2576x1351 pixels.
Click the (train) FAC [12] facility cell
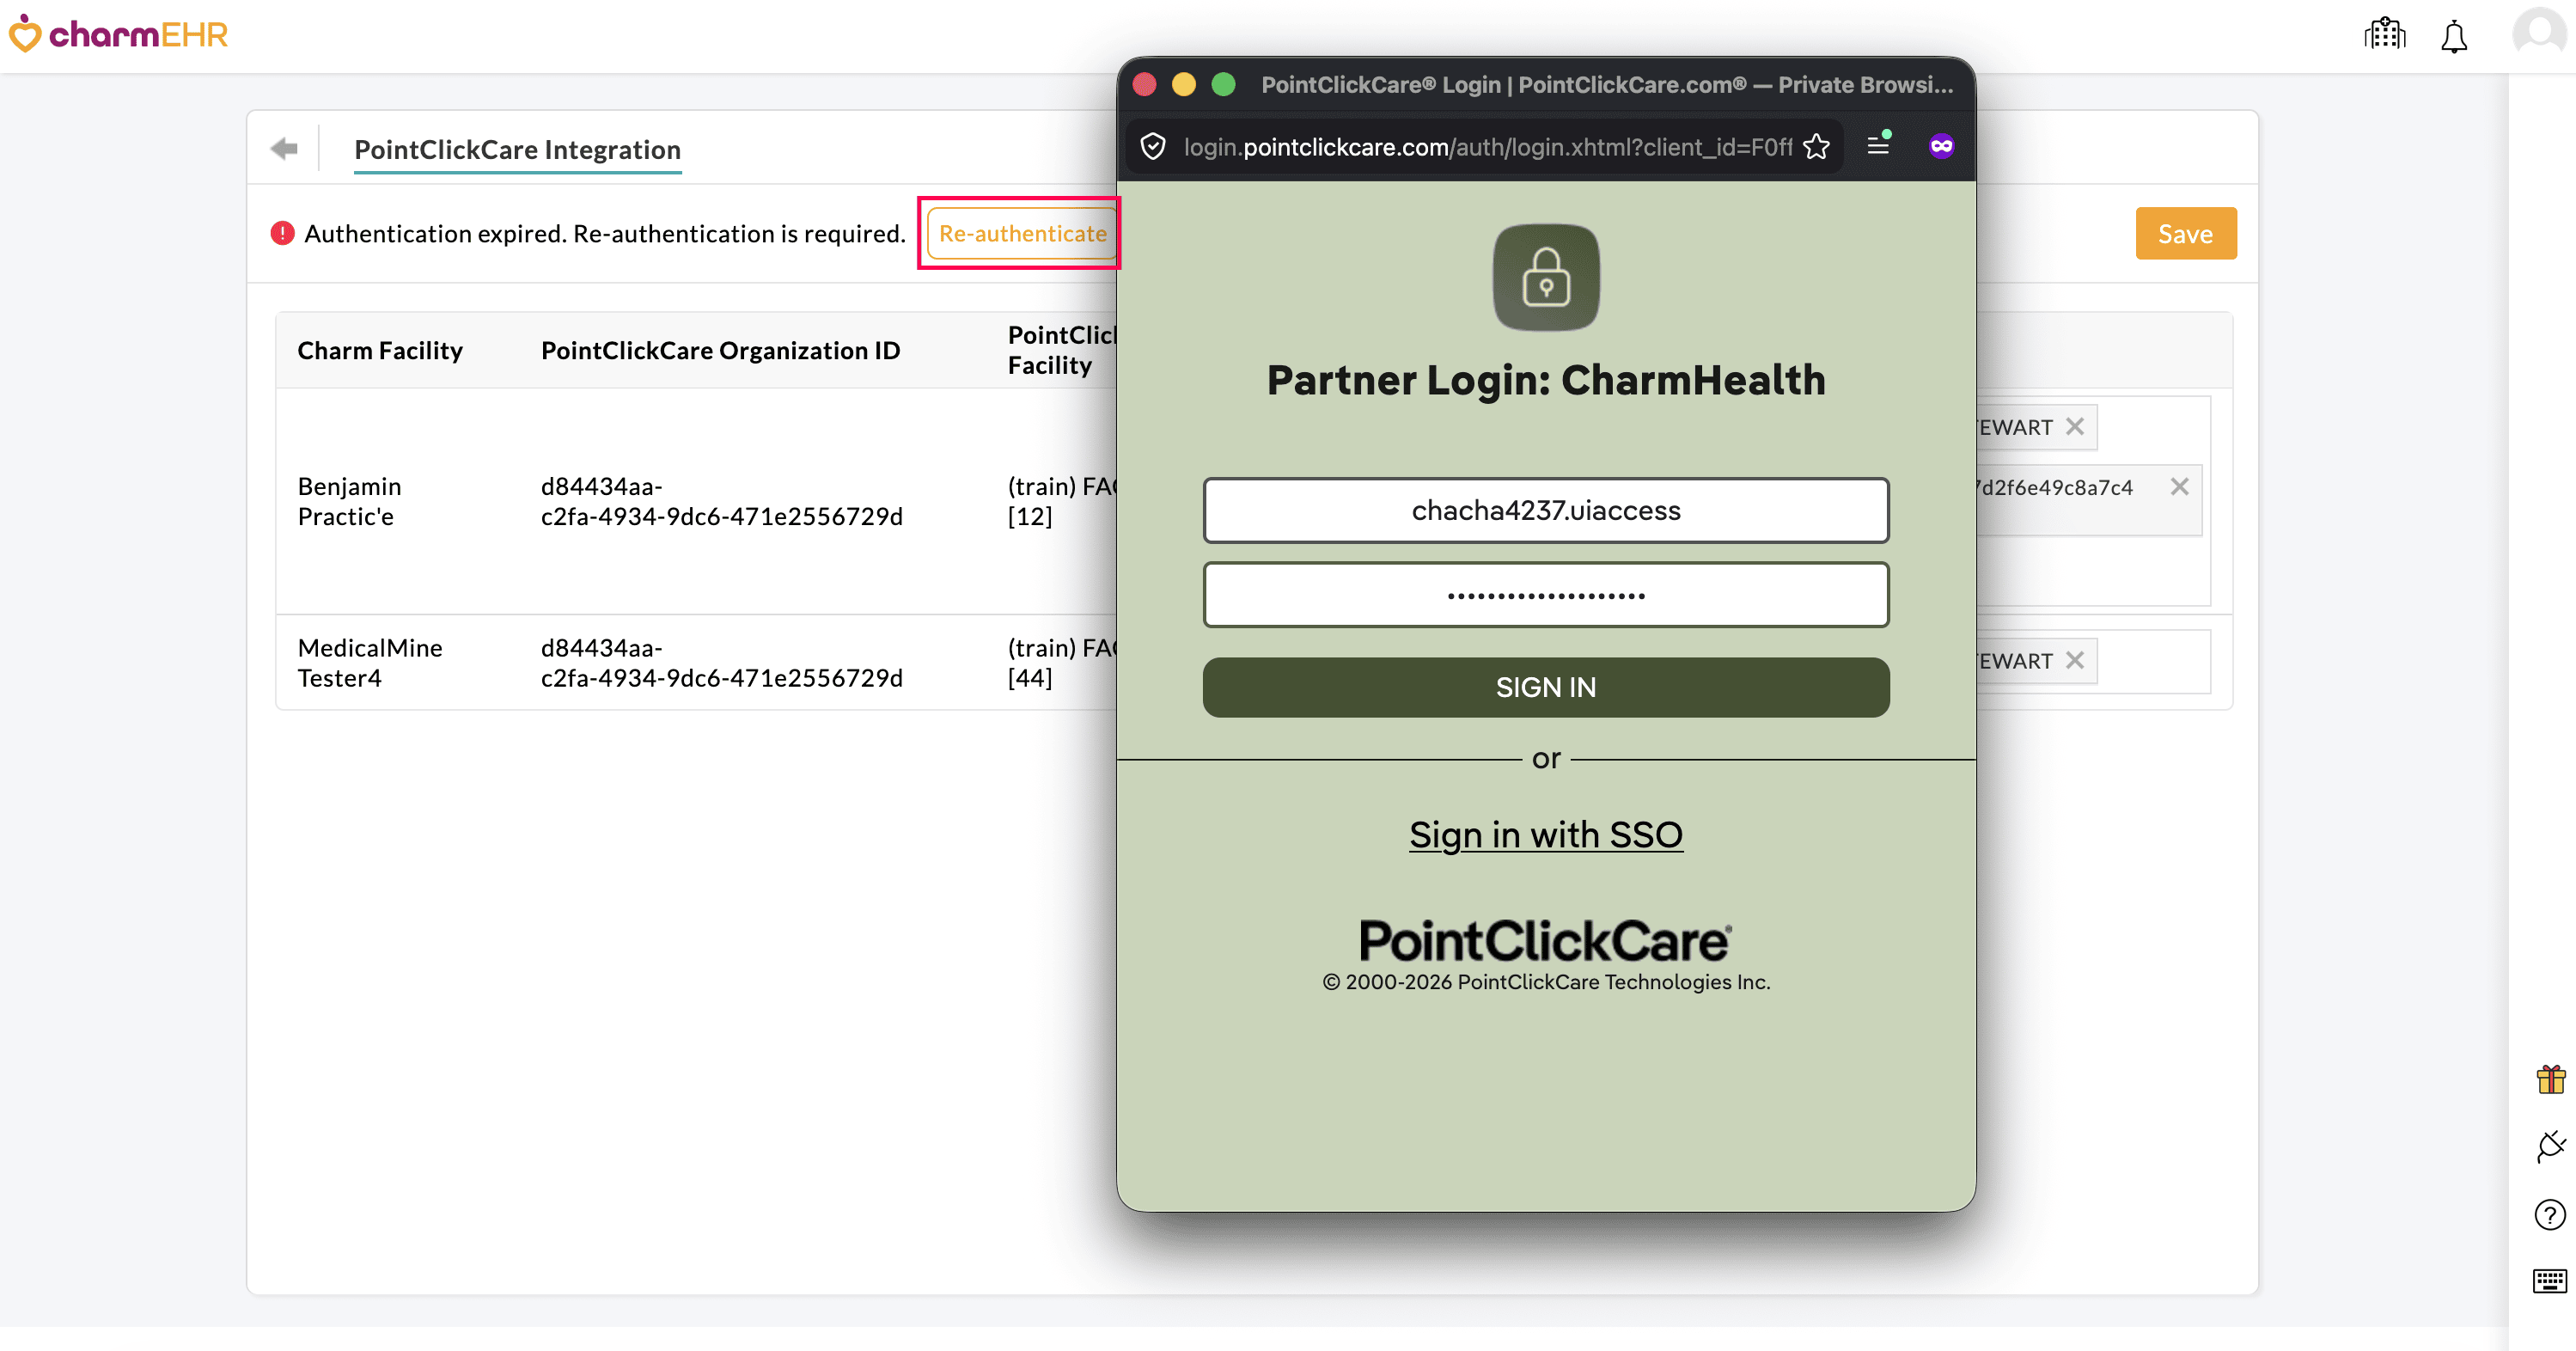click(x=1062, y=501)
